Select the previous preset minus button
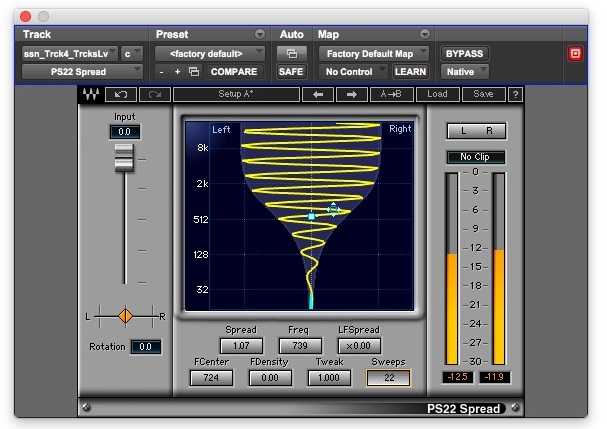The height and width of the screenshot is (429, 607). tap(161, 72)
